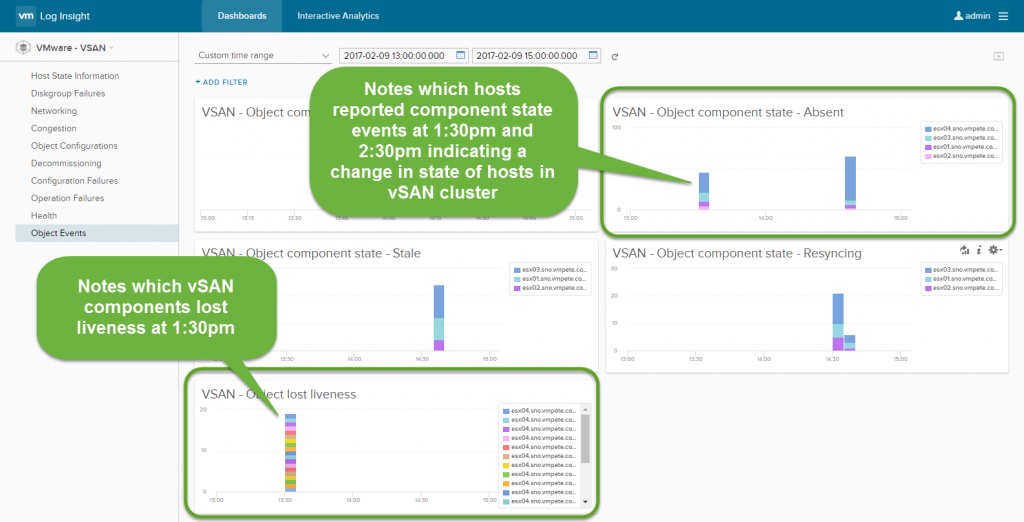
Task: Open calendar picker for end time
Action: pos(593,56)
